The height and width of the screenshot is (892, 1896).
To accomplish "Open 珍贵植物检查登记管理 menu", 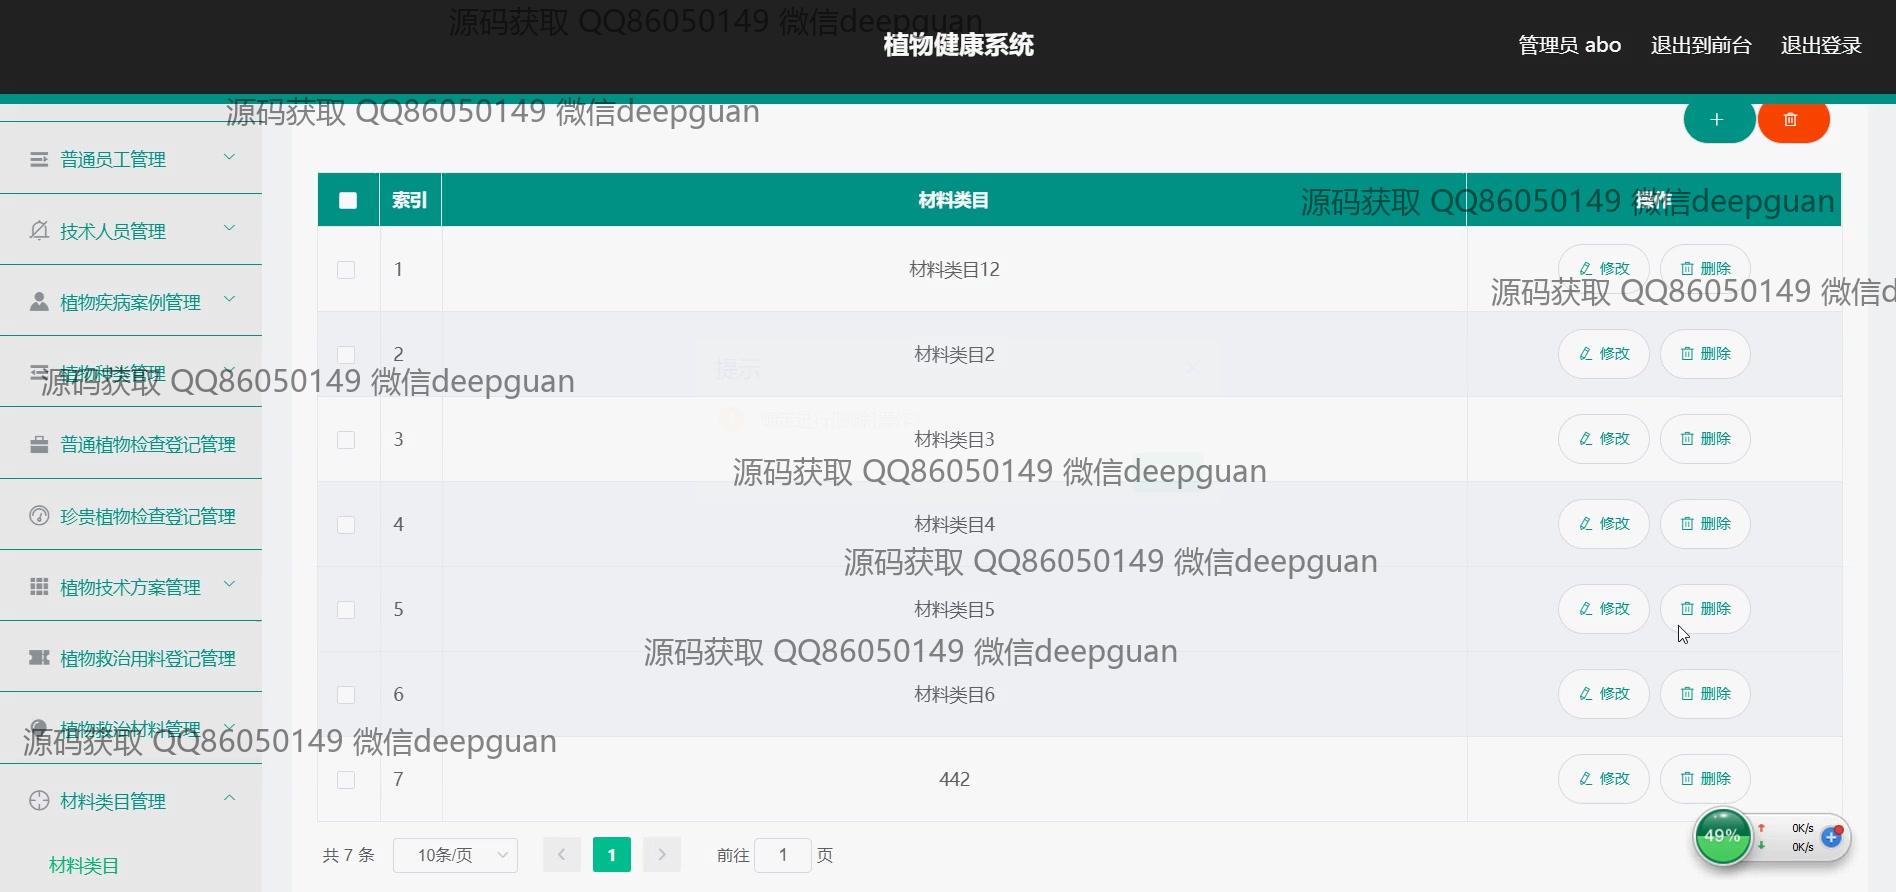I will [131, 516].
